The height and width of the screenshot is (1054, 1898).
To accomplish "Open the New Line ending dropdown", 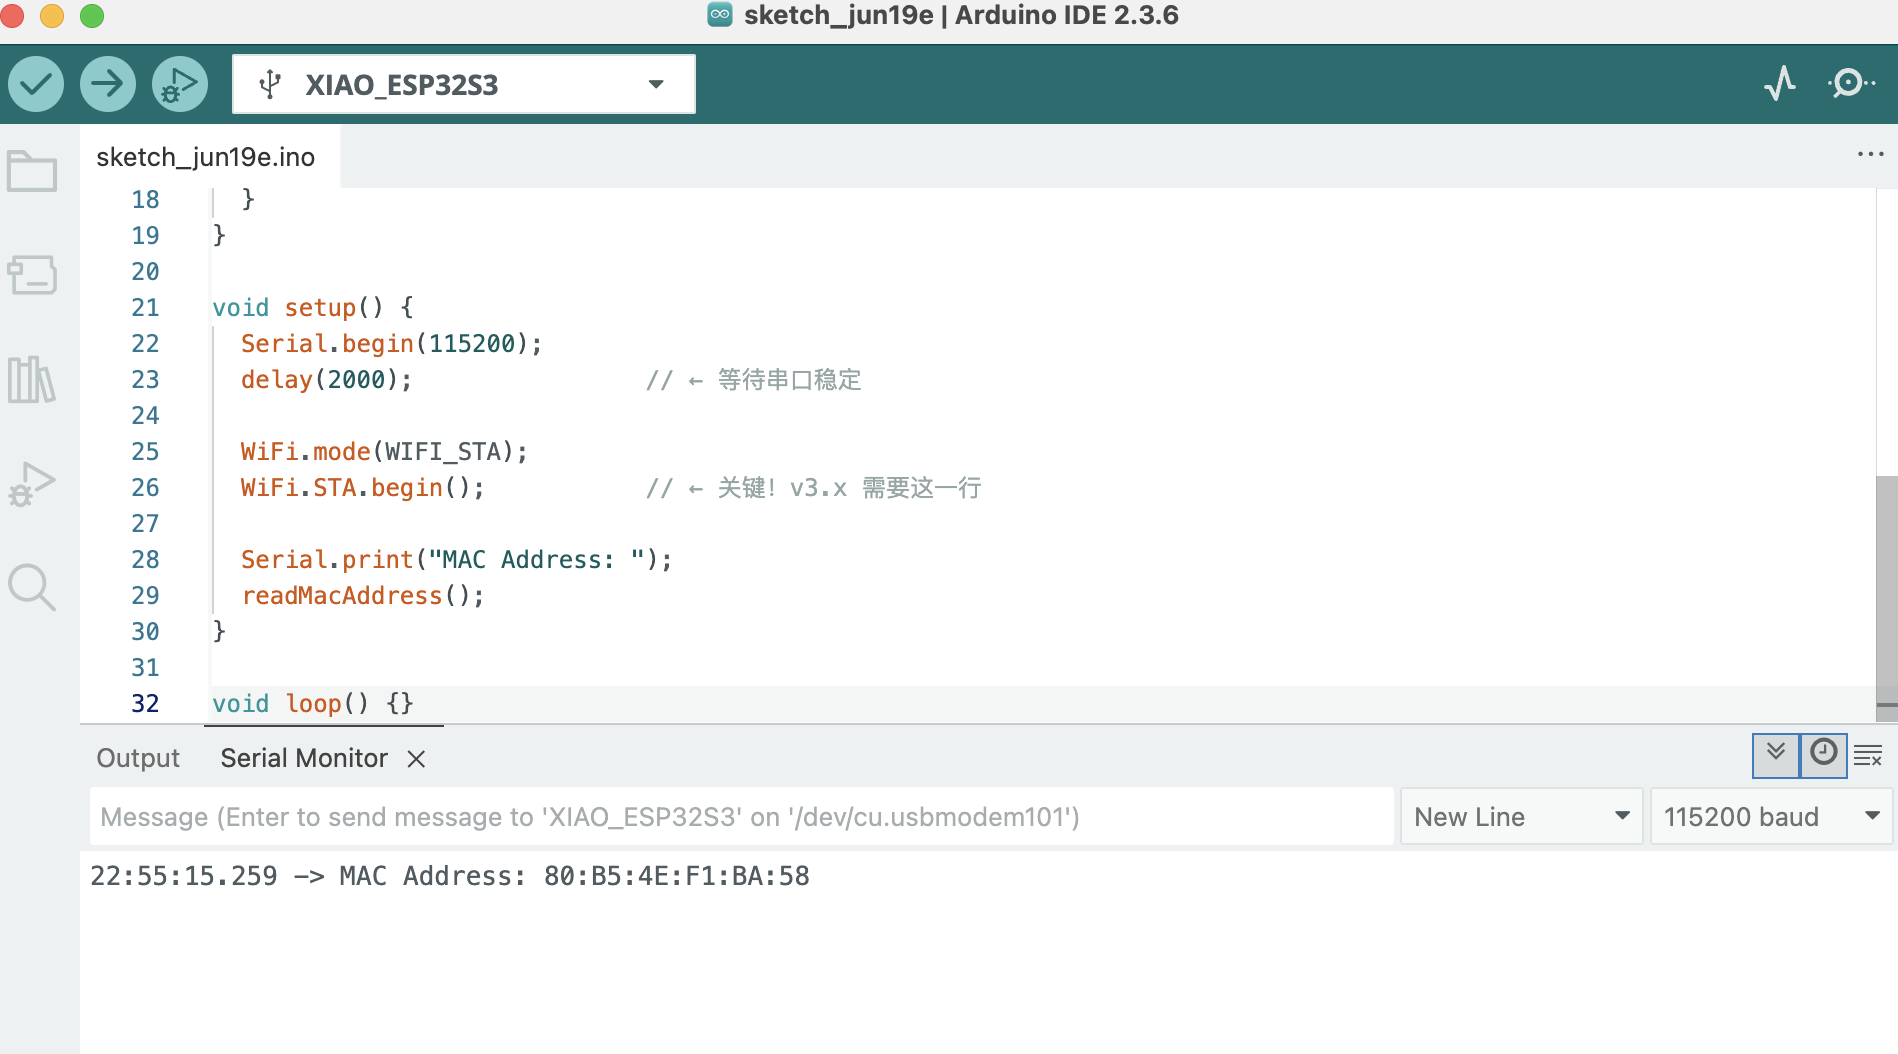I will pyautogui.click(x=1521, y=817).
